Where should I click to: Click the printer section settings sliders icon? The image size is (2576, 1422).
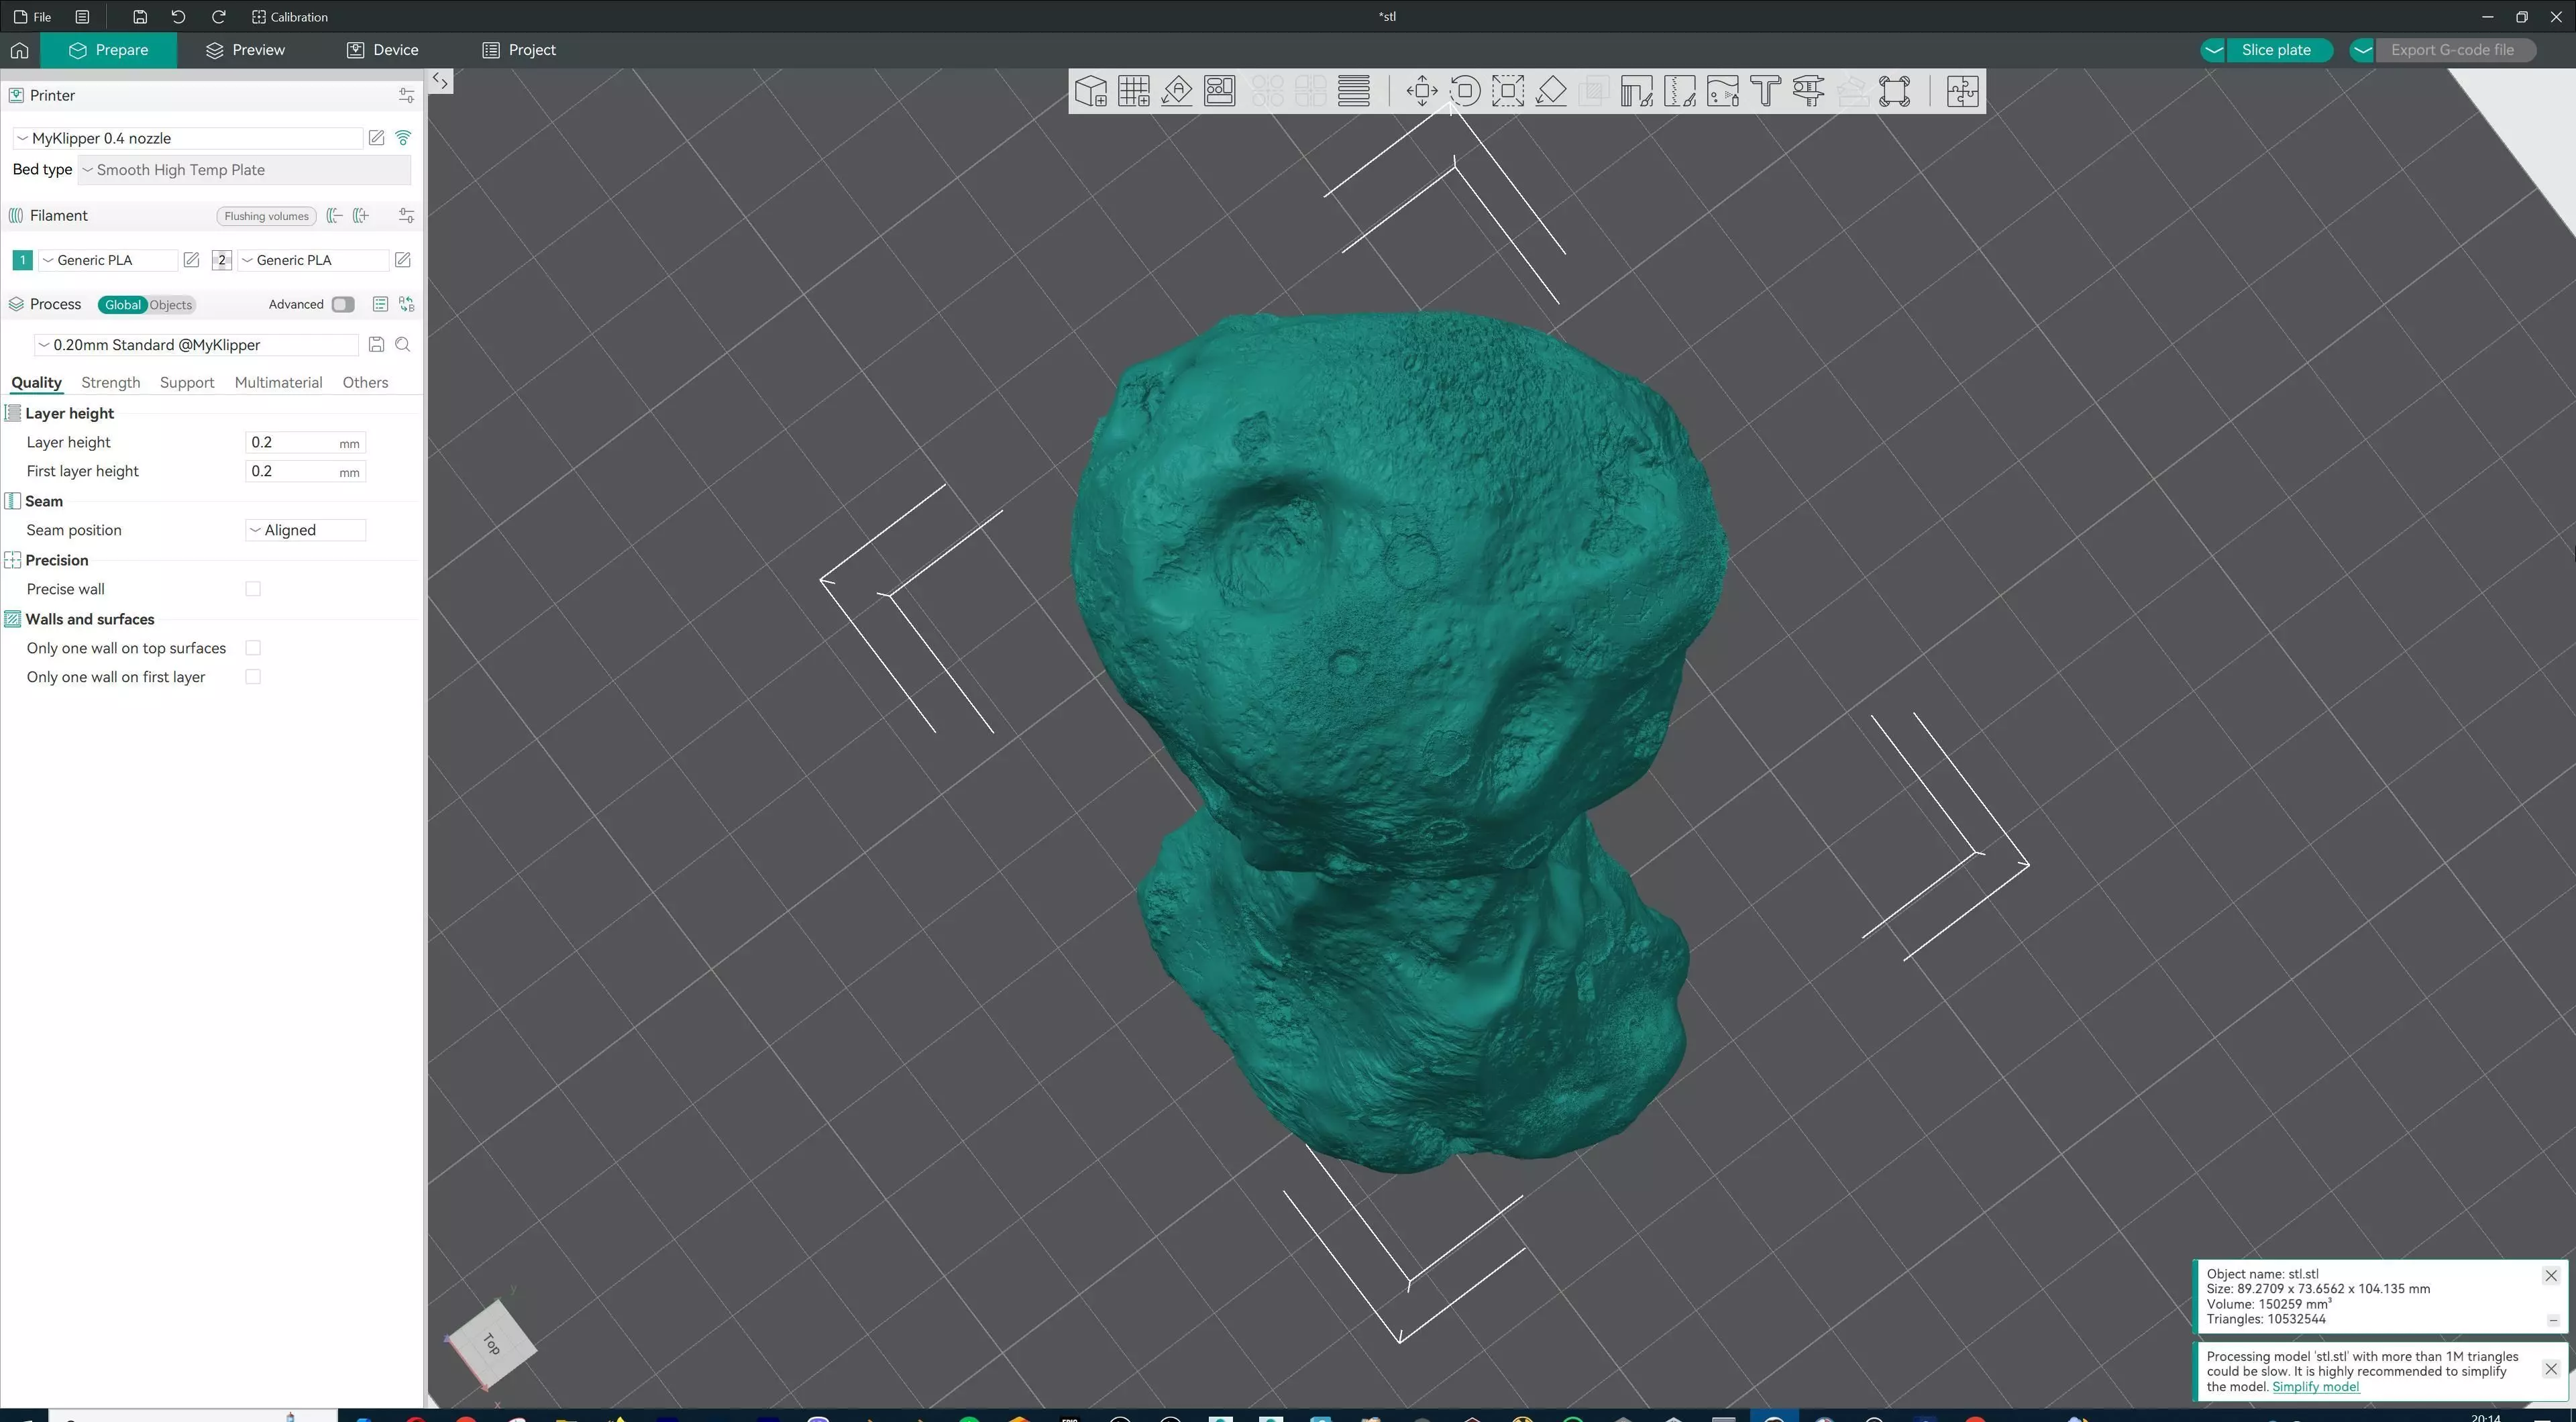406,95
